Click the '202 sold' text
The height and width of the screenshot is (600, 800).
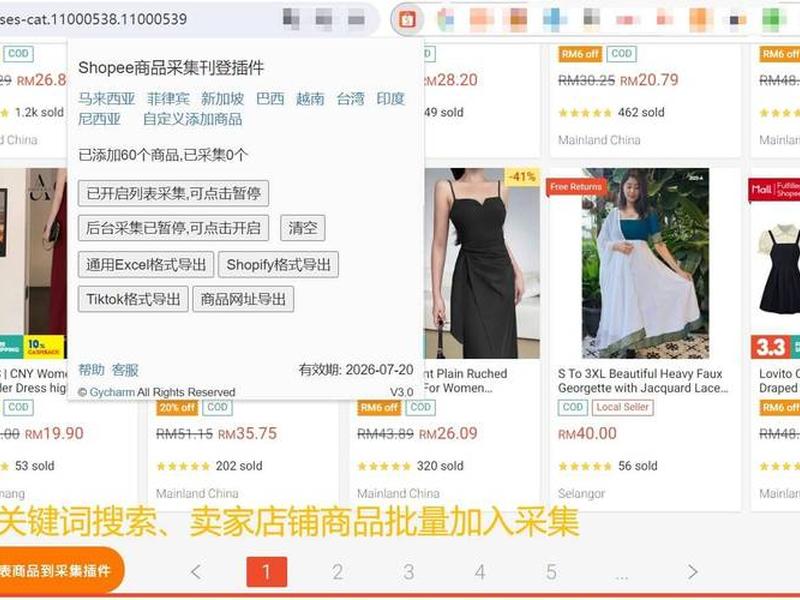tap(239, 466)
